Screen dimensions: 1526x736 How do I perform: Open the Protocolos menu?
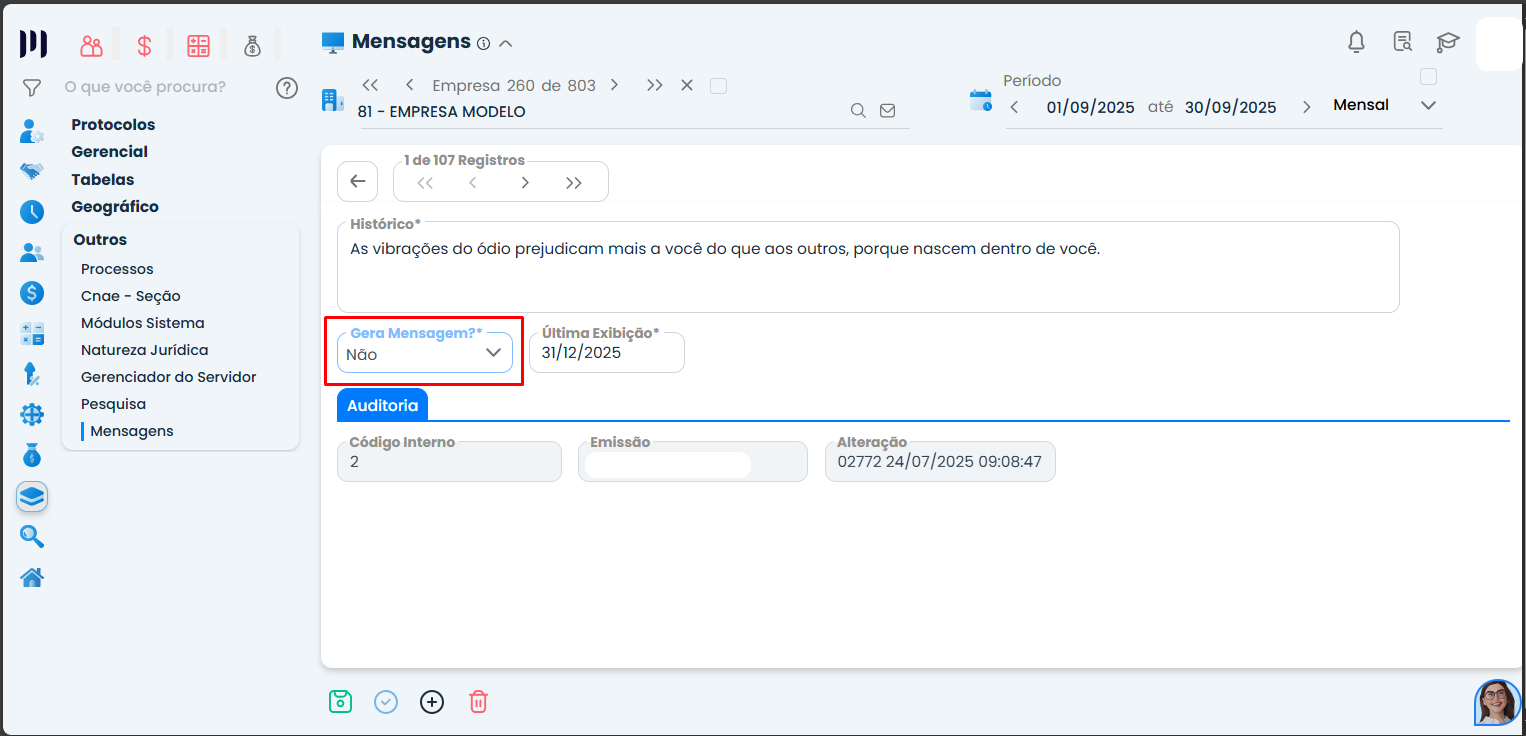pos(113,125)
